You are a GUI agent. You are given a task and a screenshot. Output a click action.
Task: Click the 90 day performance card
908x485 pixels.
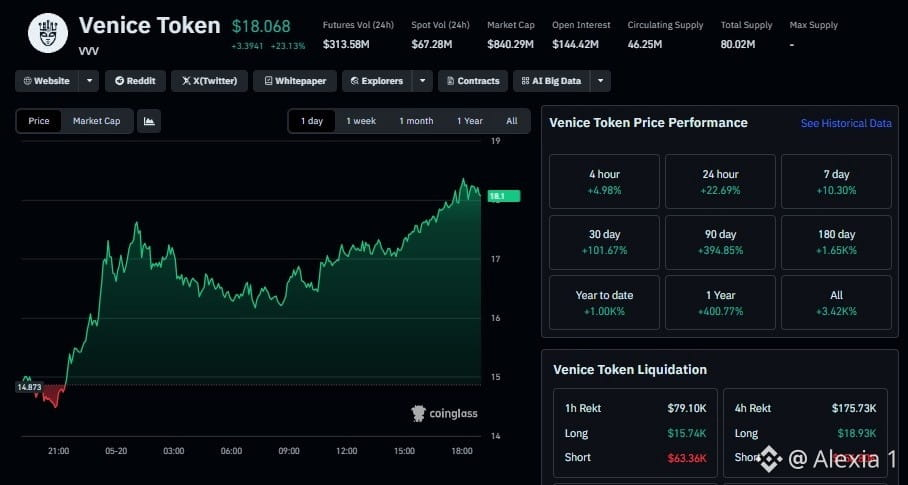click(x=720, y=242)
